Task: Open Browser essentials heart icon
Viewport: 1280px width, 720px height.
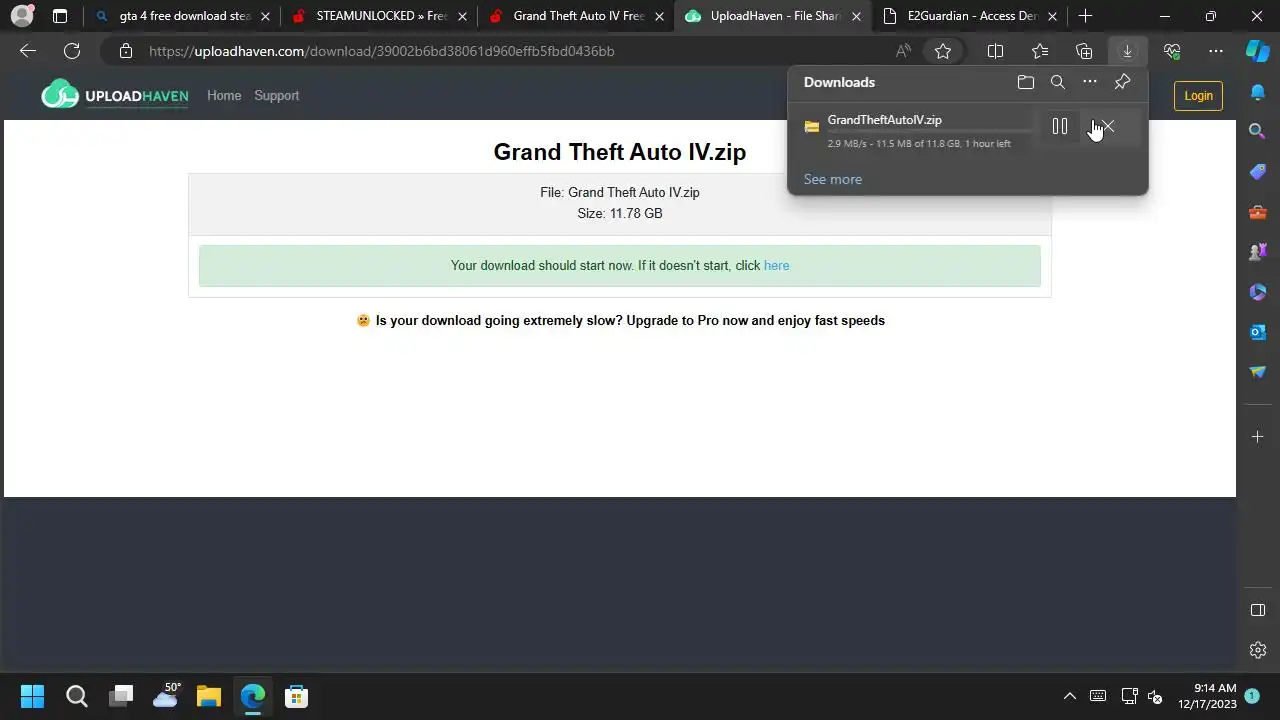Action: 1172,51
